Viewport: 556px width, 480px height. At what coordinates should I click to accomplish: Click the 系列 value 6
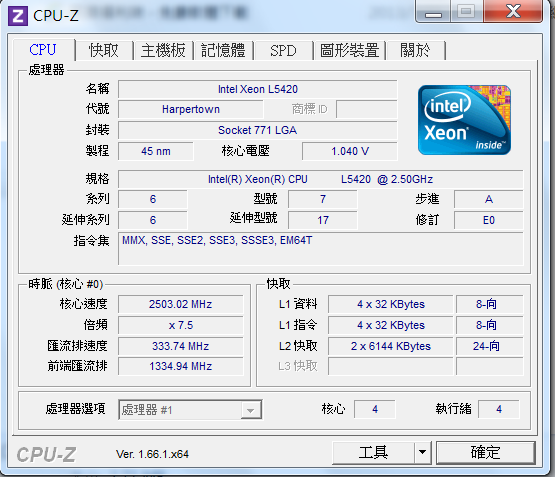[153, 199]
